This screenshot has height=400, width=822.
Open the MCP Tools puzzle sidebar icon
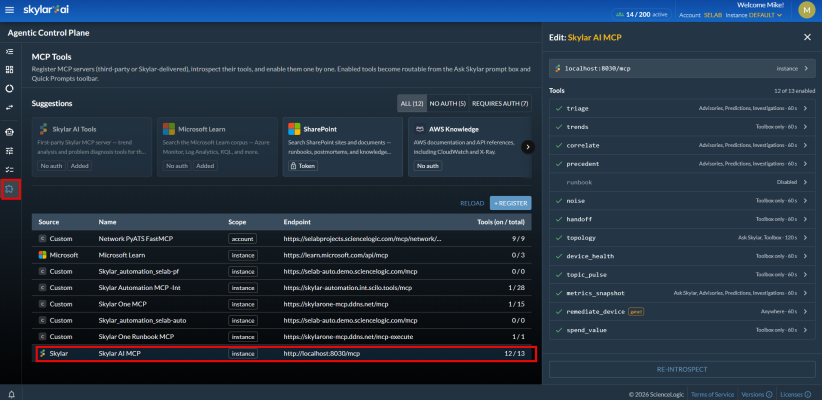10,189
